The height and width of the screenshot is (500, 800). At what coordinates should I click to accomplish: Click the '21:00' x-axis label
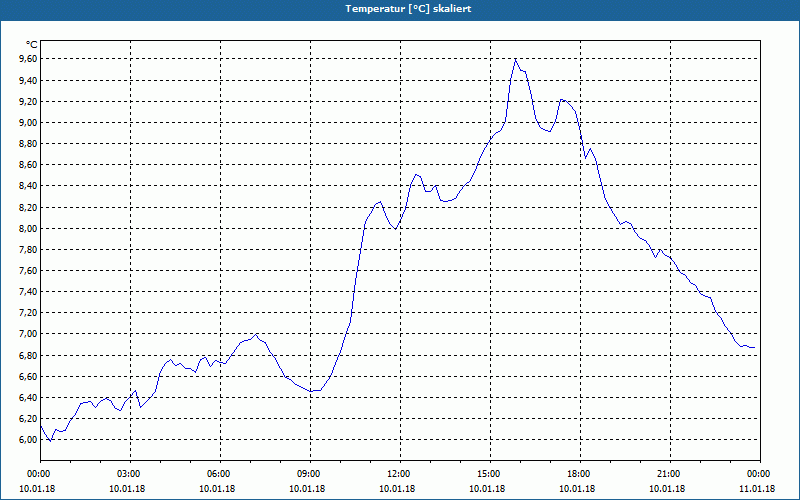coord(667,474)
